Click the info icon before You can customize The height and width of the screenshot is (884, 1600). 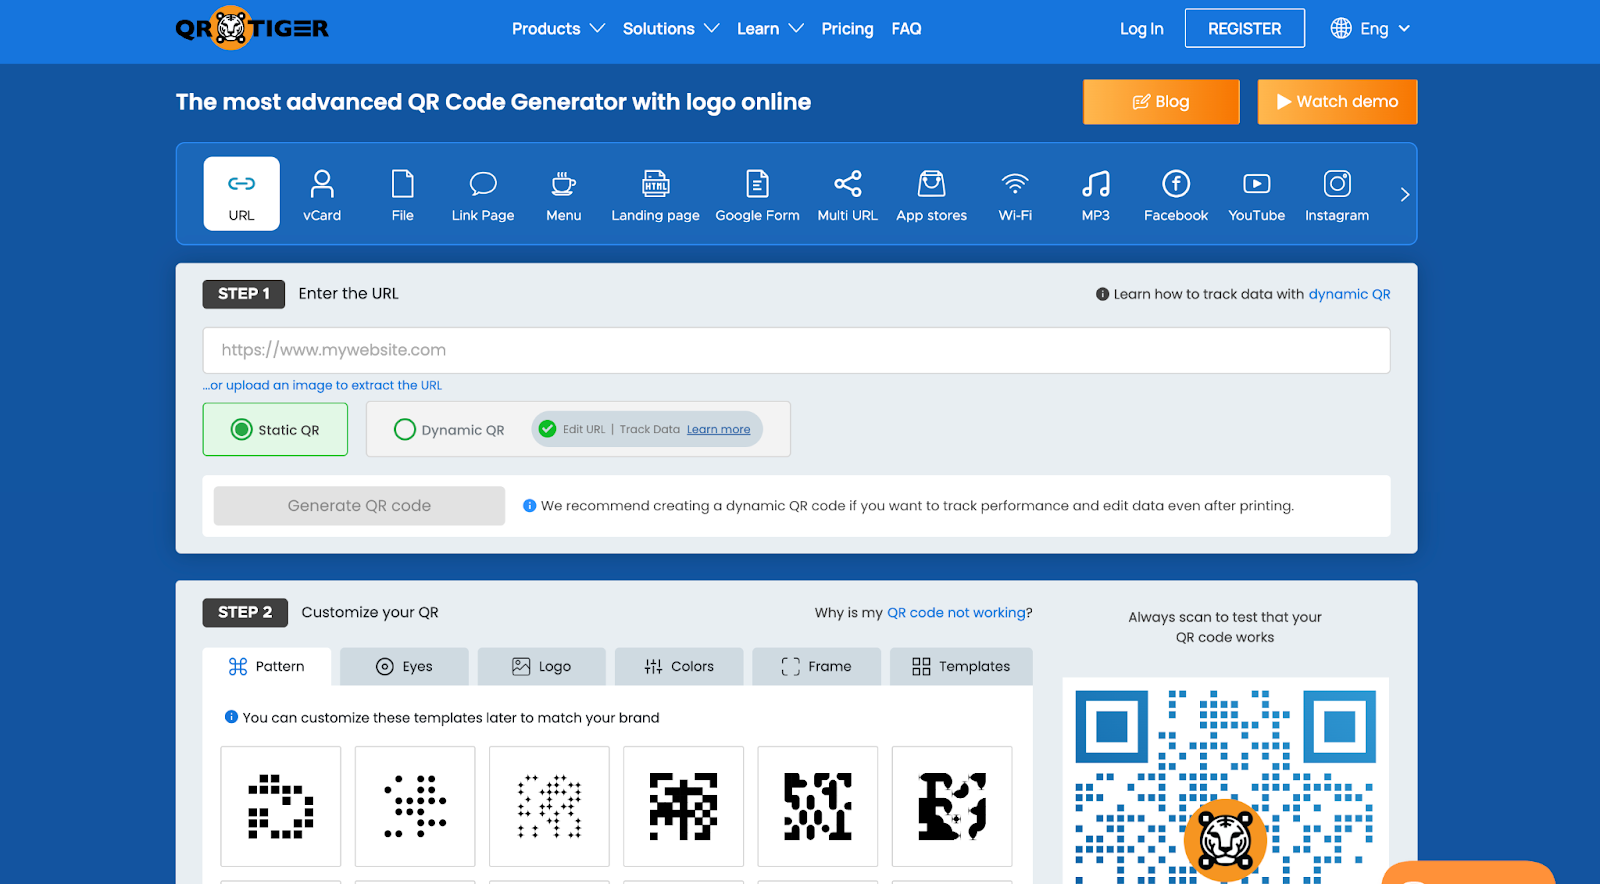[x=231, y=717]
